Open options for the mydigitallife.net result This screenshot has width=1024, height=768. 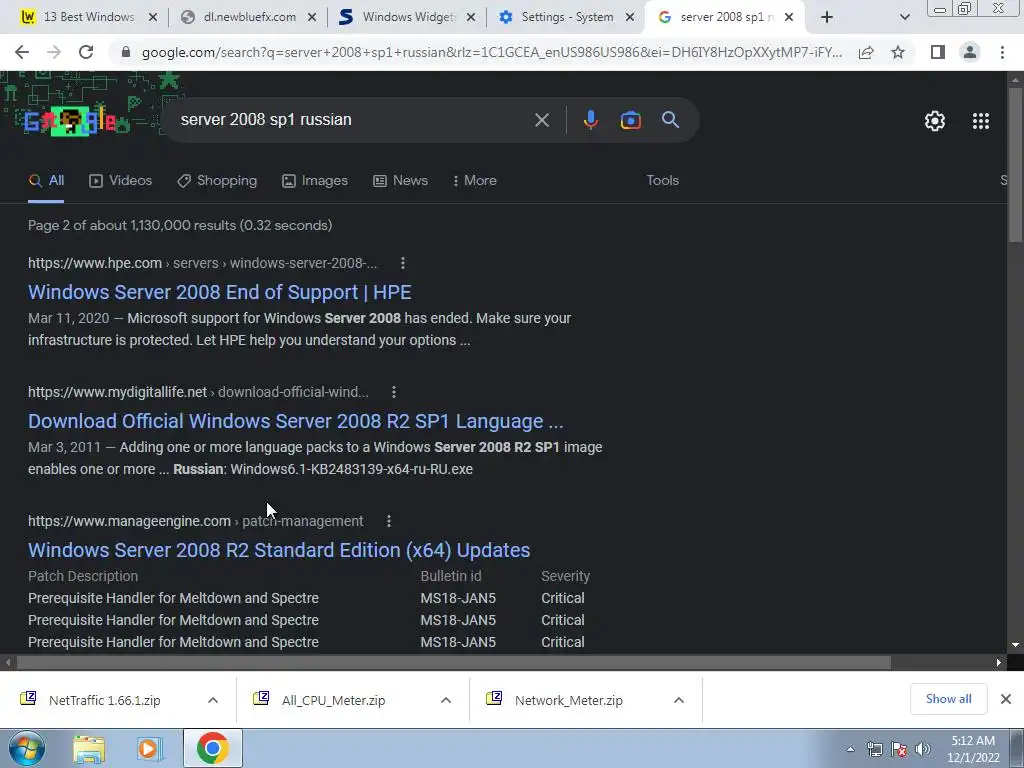[x=393, y=392]
